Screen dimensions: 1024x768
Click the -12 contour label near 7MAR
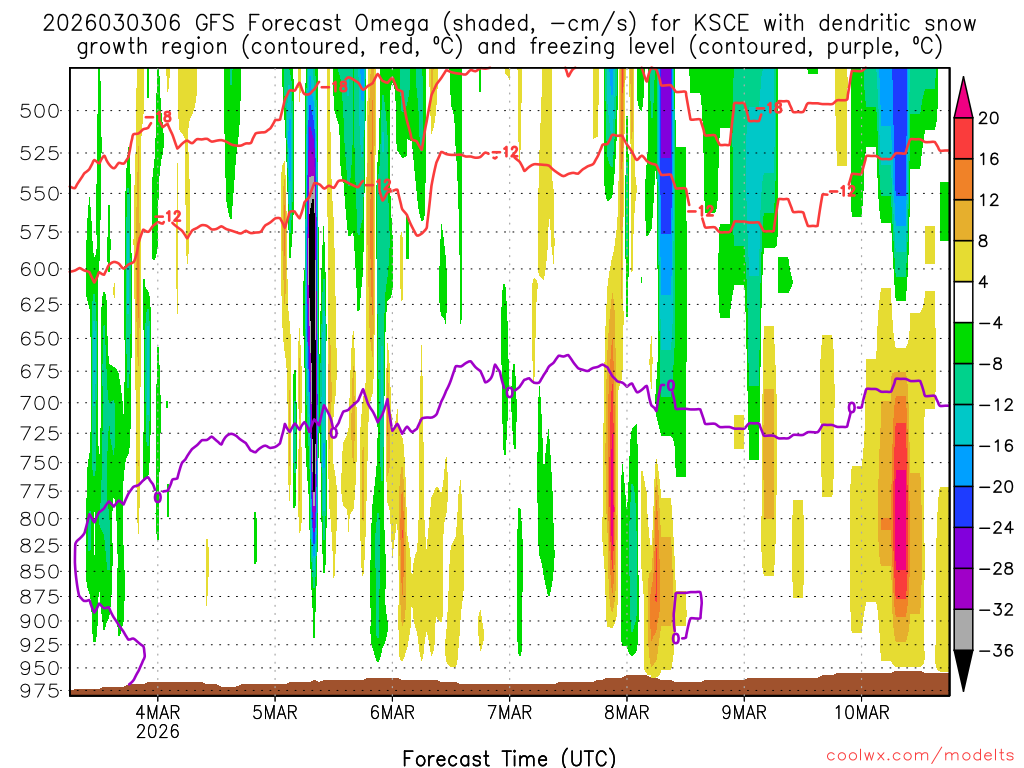point(504,153)
